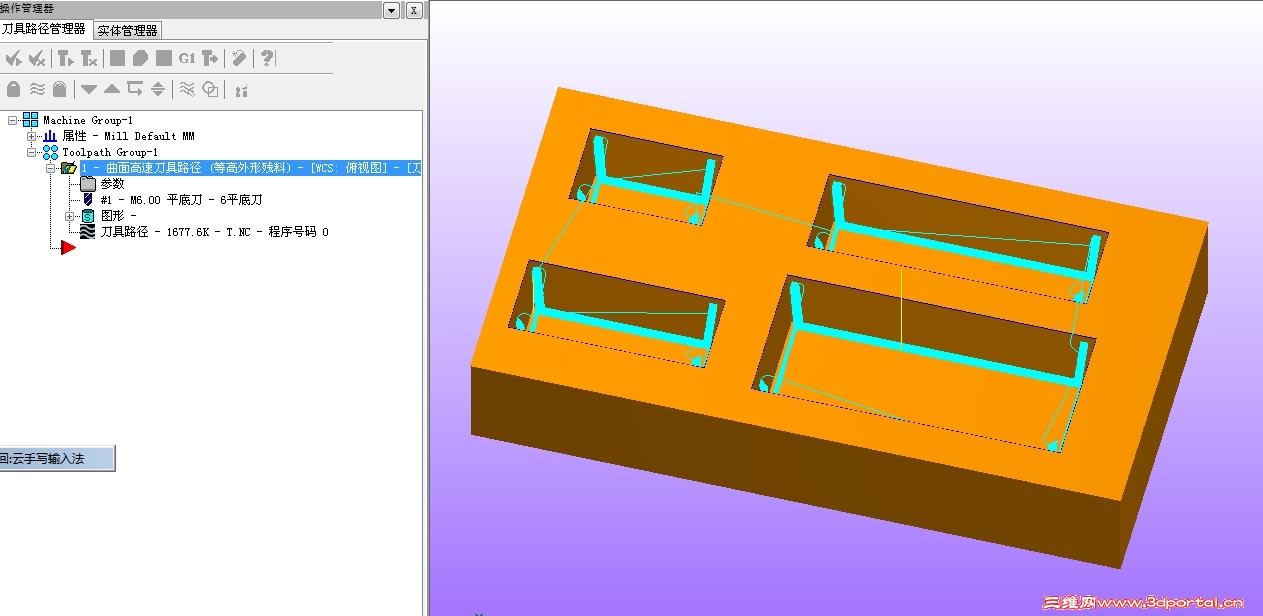Click the Verify selected operations octagon icon
1263x616 pixels.
140,59
